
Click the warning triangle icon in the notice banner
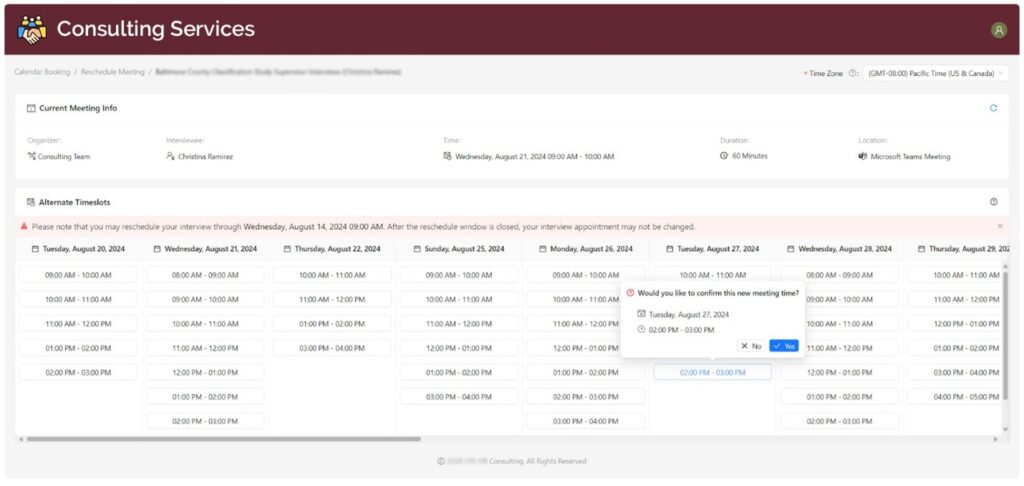click(23, 227)
